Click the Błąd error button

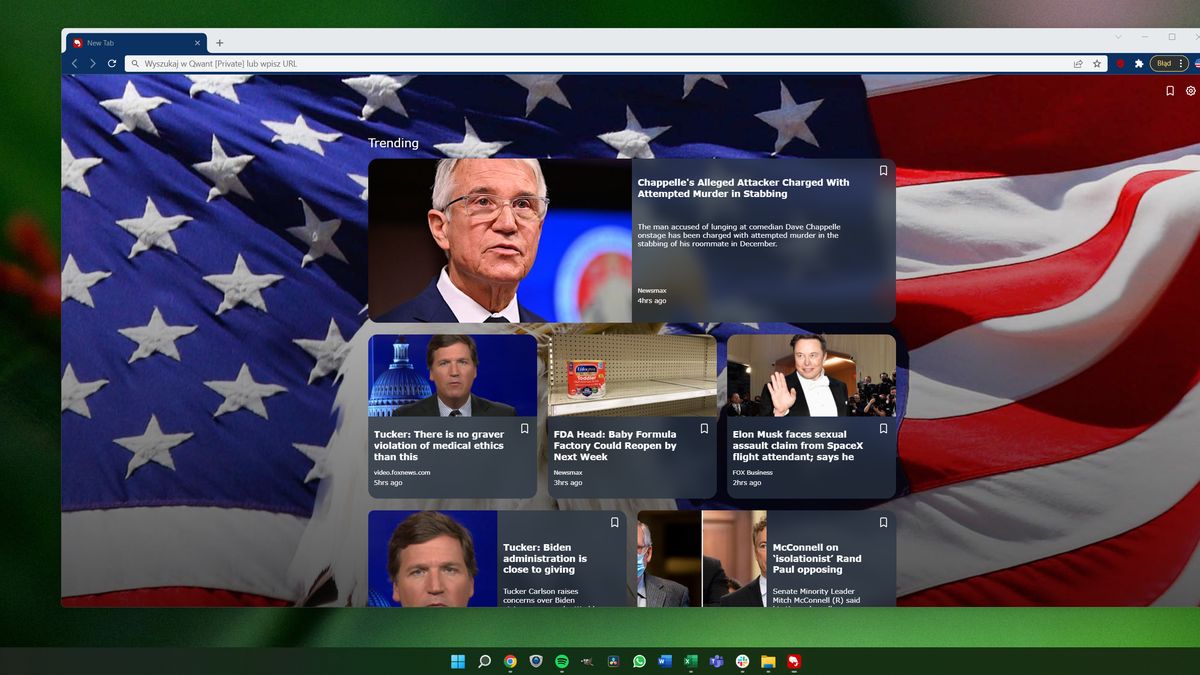click(x=1168, y=63)
